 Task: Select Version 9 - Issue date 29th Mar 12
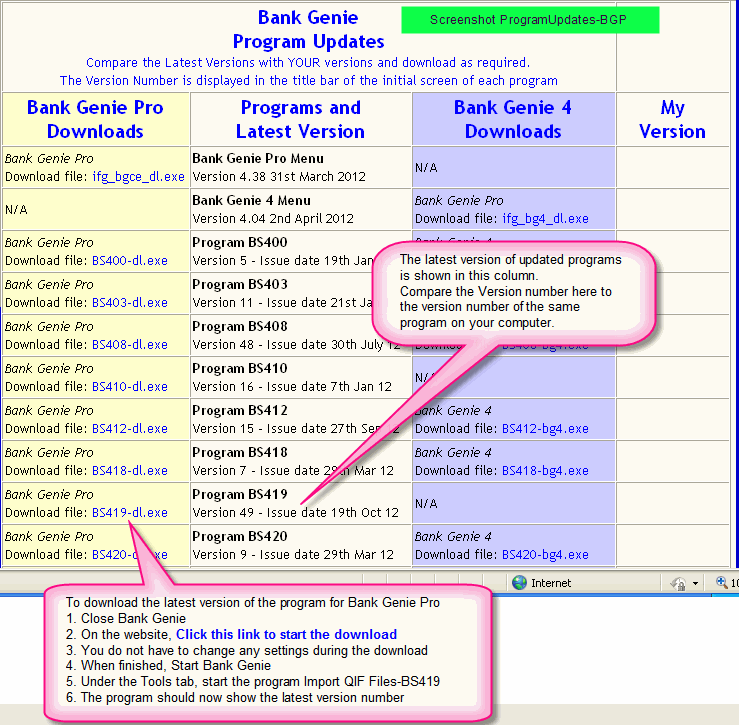click(293, 554)
